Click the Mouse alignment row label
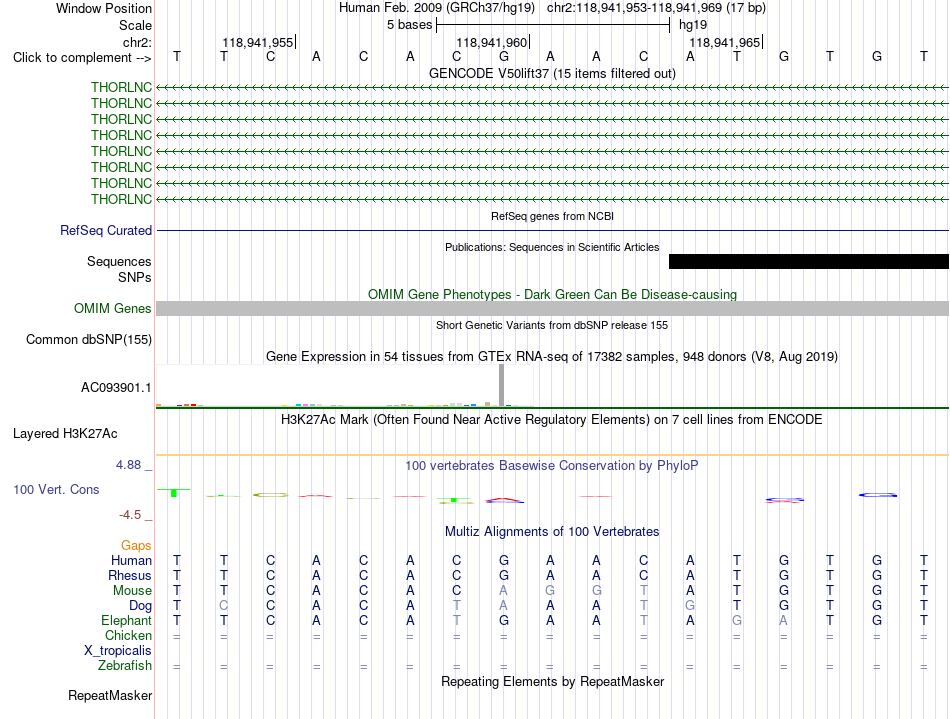Viewport: 950px width, 719px height. 132,591
